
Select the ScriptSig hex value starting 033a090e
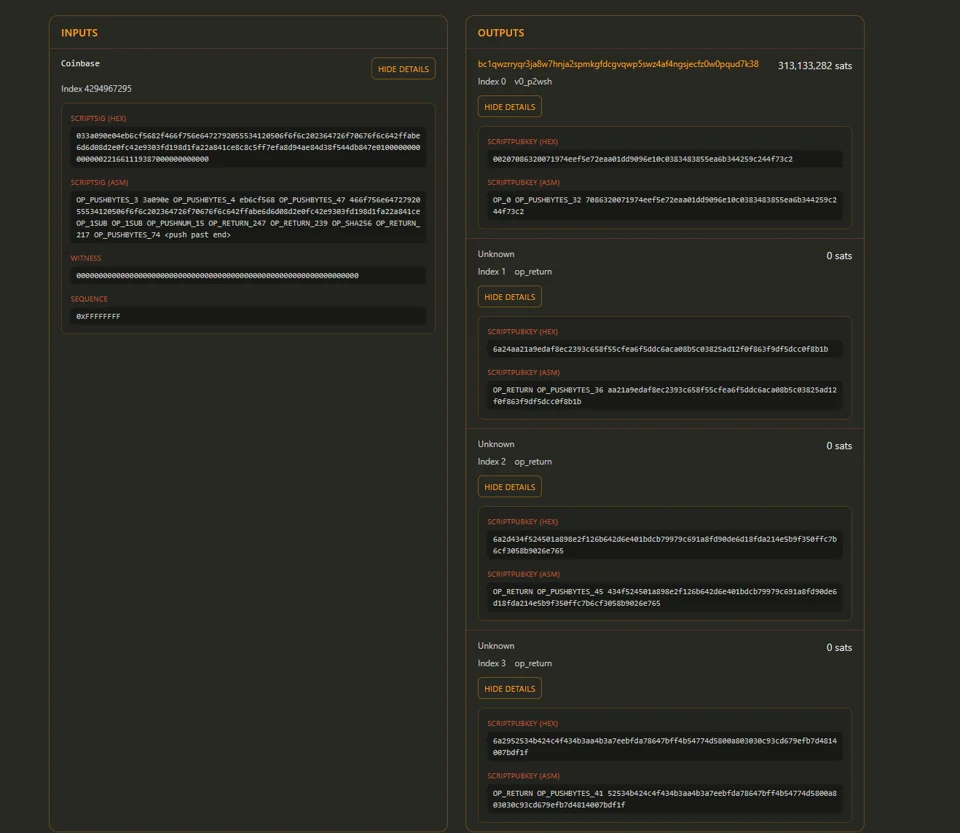(x=248, y=147)
